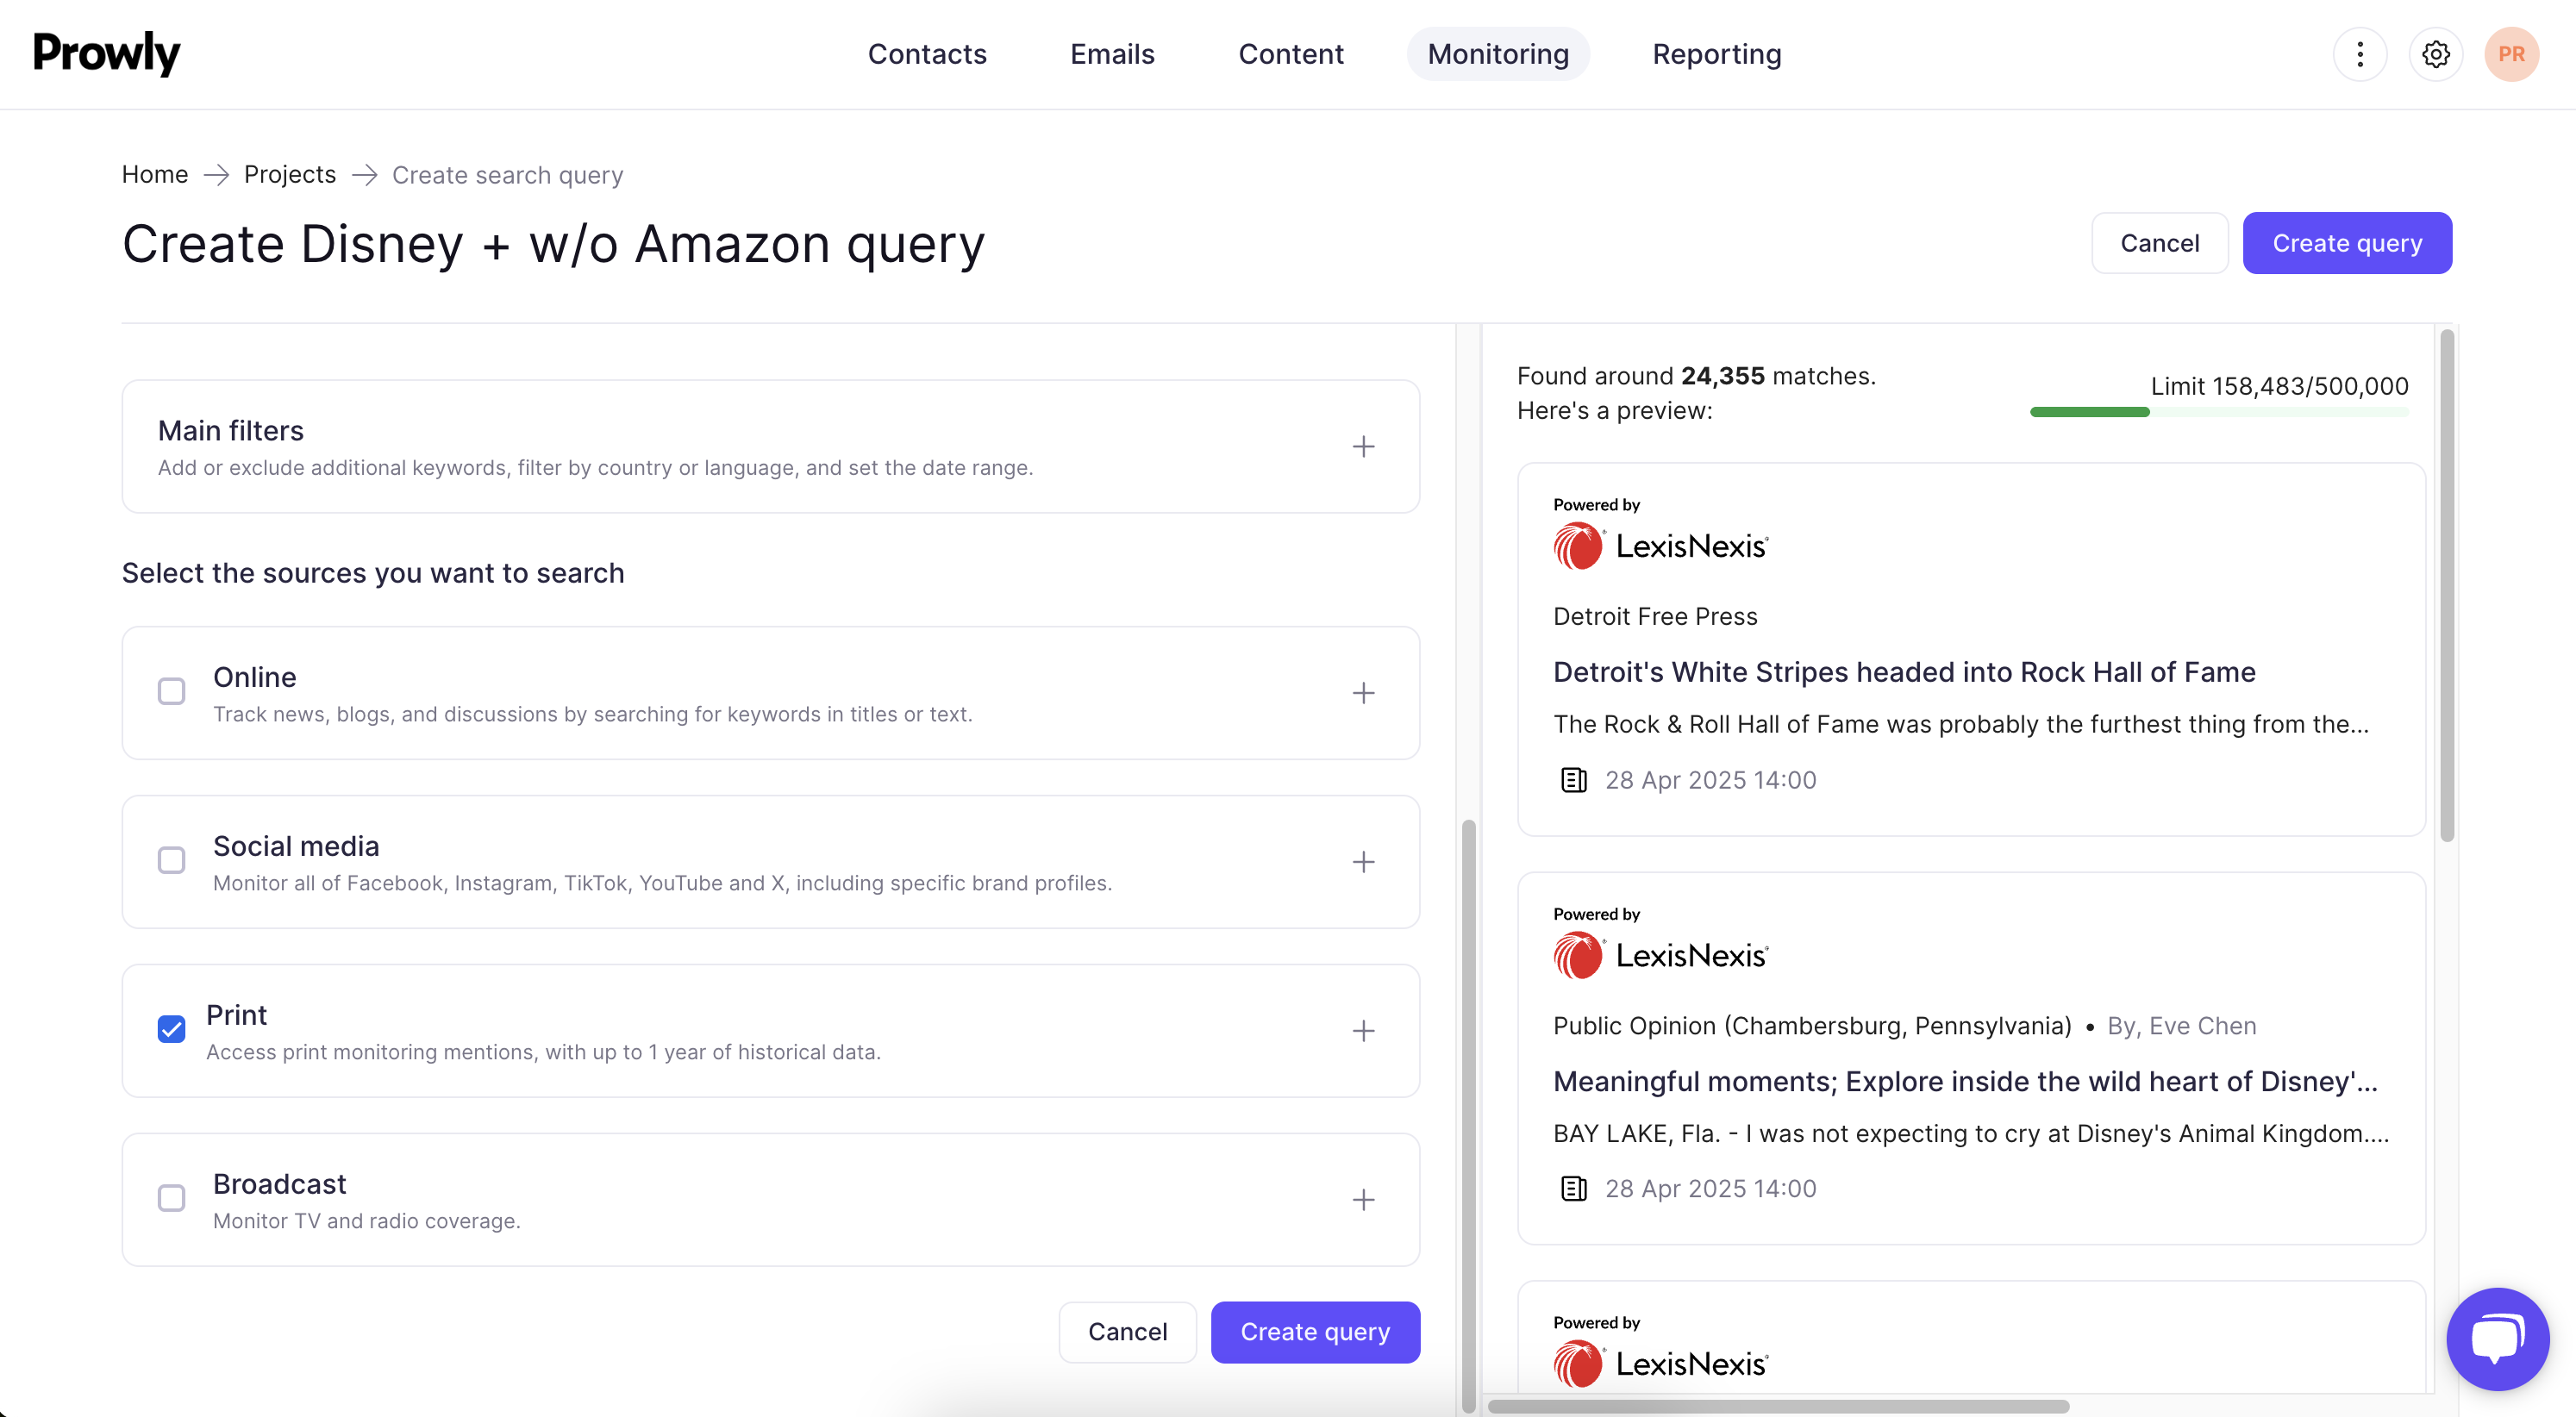The height and width of the screenshot is (1417, 2576).
Task: Tick the Broadcast source checkbox
Action: tap(172, 1198)
